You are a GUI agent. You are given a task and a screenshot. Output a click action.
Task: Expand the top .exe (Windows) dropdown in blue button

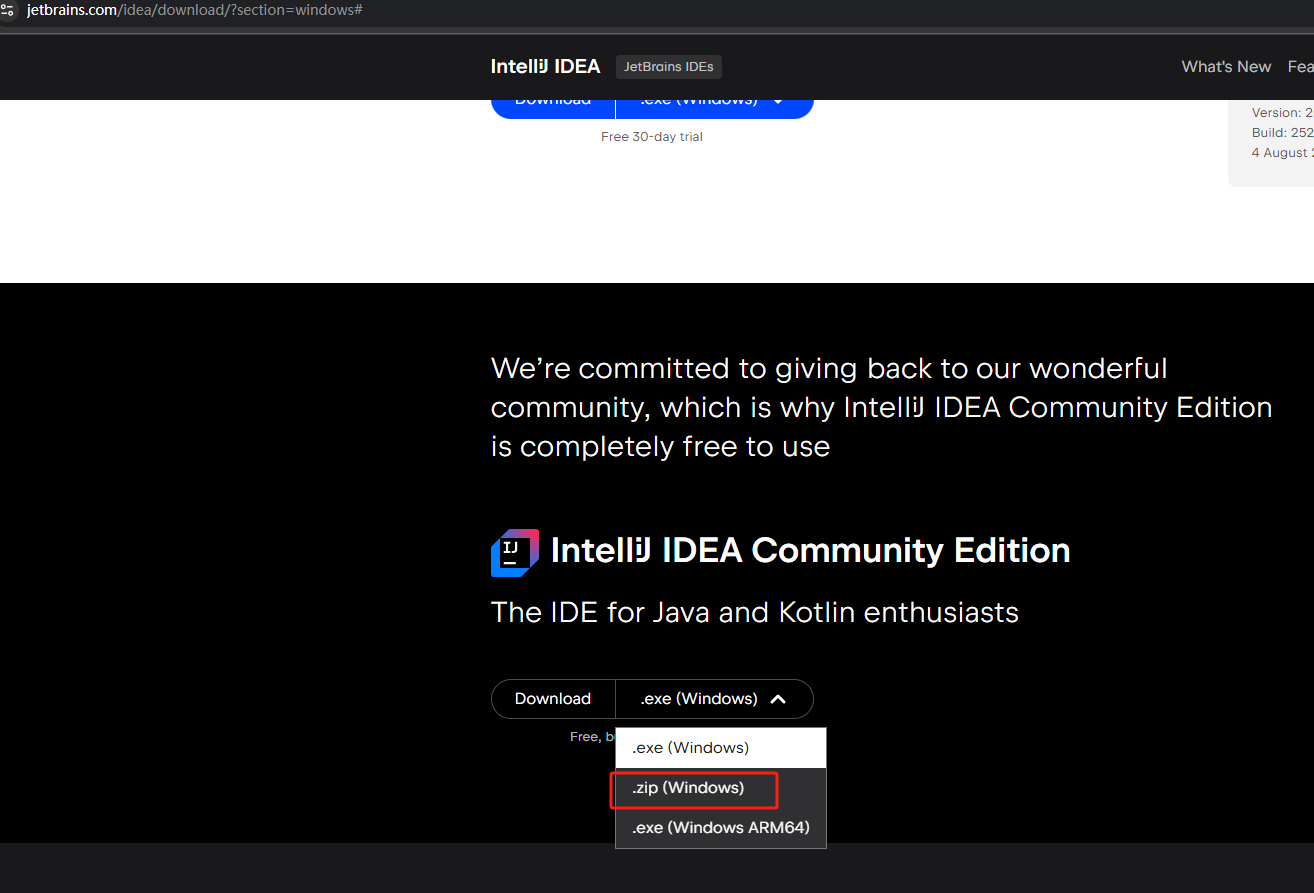pyautogui.click(x=714, y=108)
